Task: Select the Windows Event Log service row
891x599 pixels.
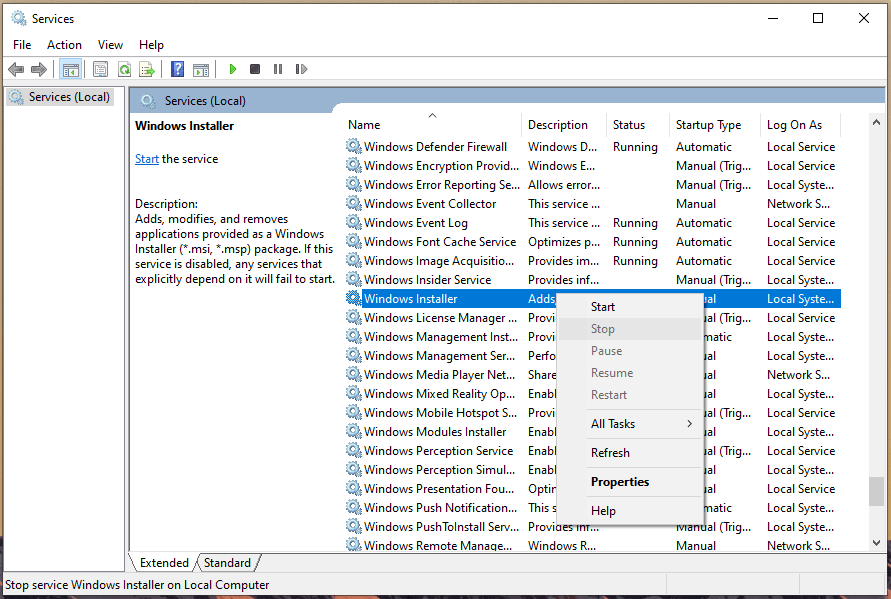Action: 416,223
